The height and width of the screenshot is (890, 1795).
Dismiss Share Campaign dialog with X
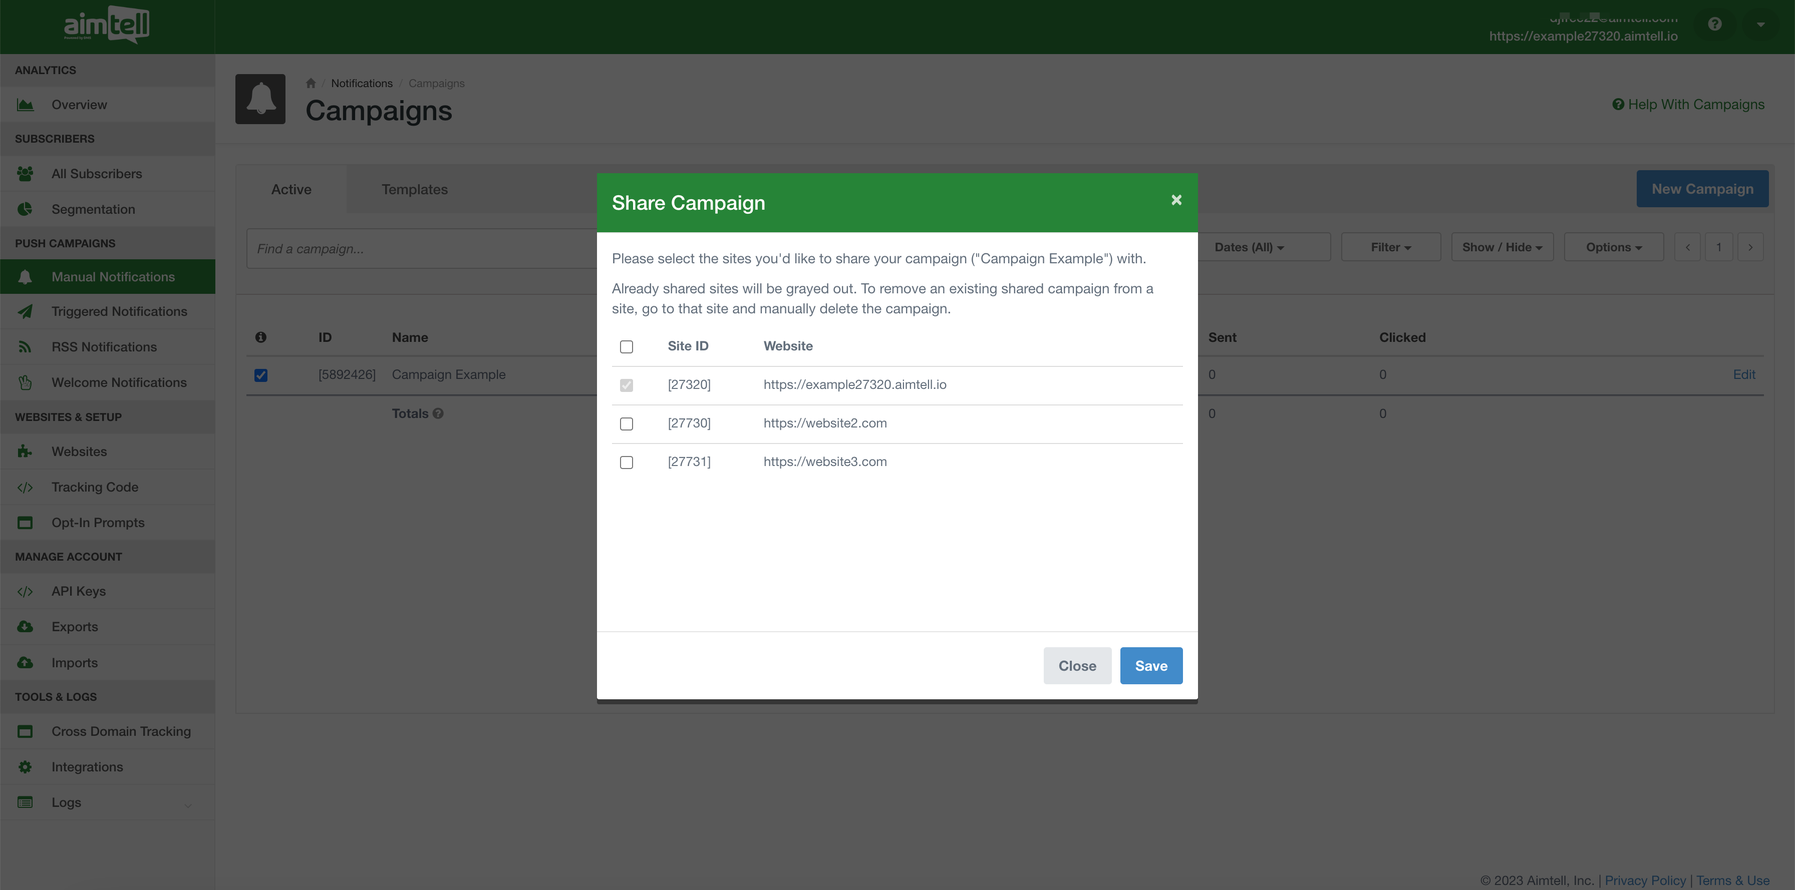(x=1176, y=200)
